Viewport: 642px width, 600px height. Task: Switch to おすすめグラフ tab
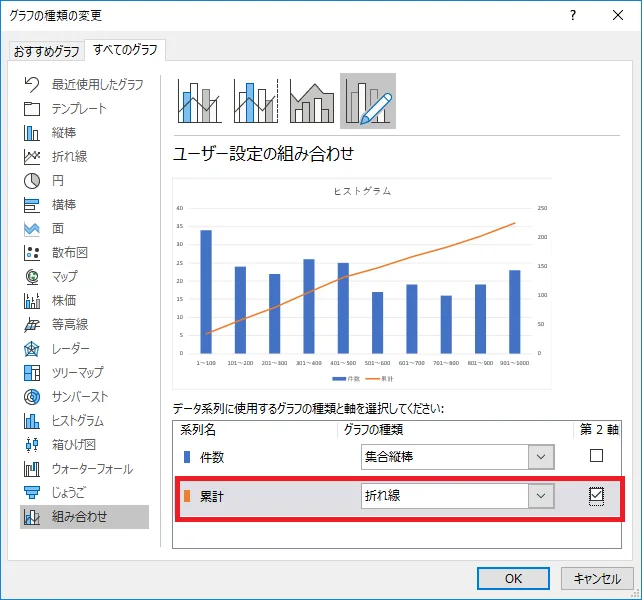point(45,50)
